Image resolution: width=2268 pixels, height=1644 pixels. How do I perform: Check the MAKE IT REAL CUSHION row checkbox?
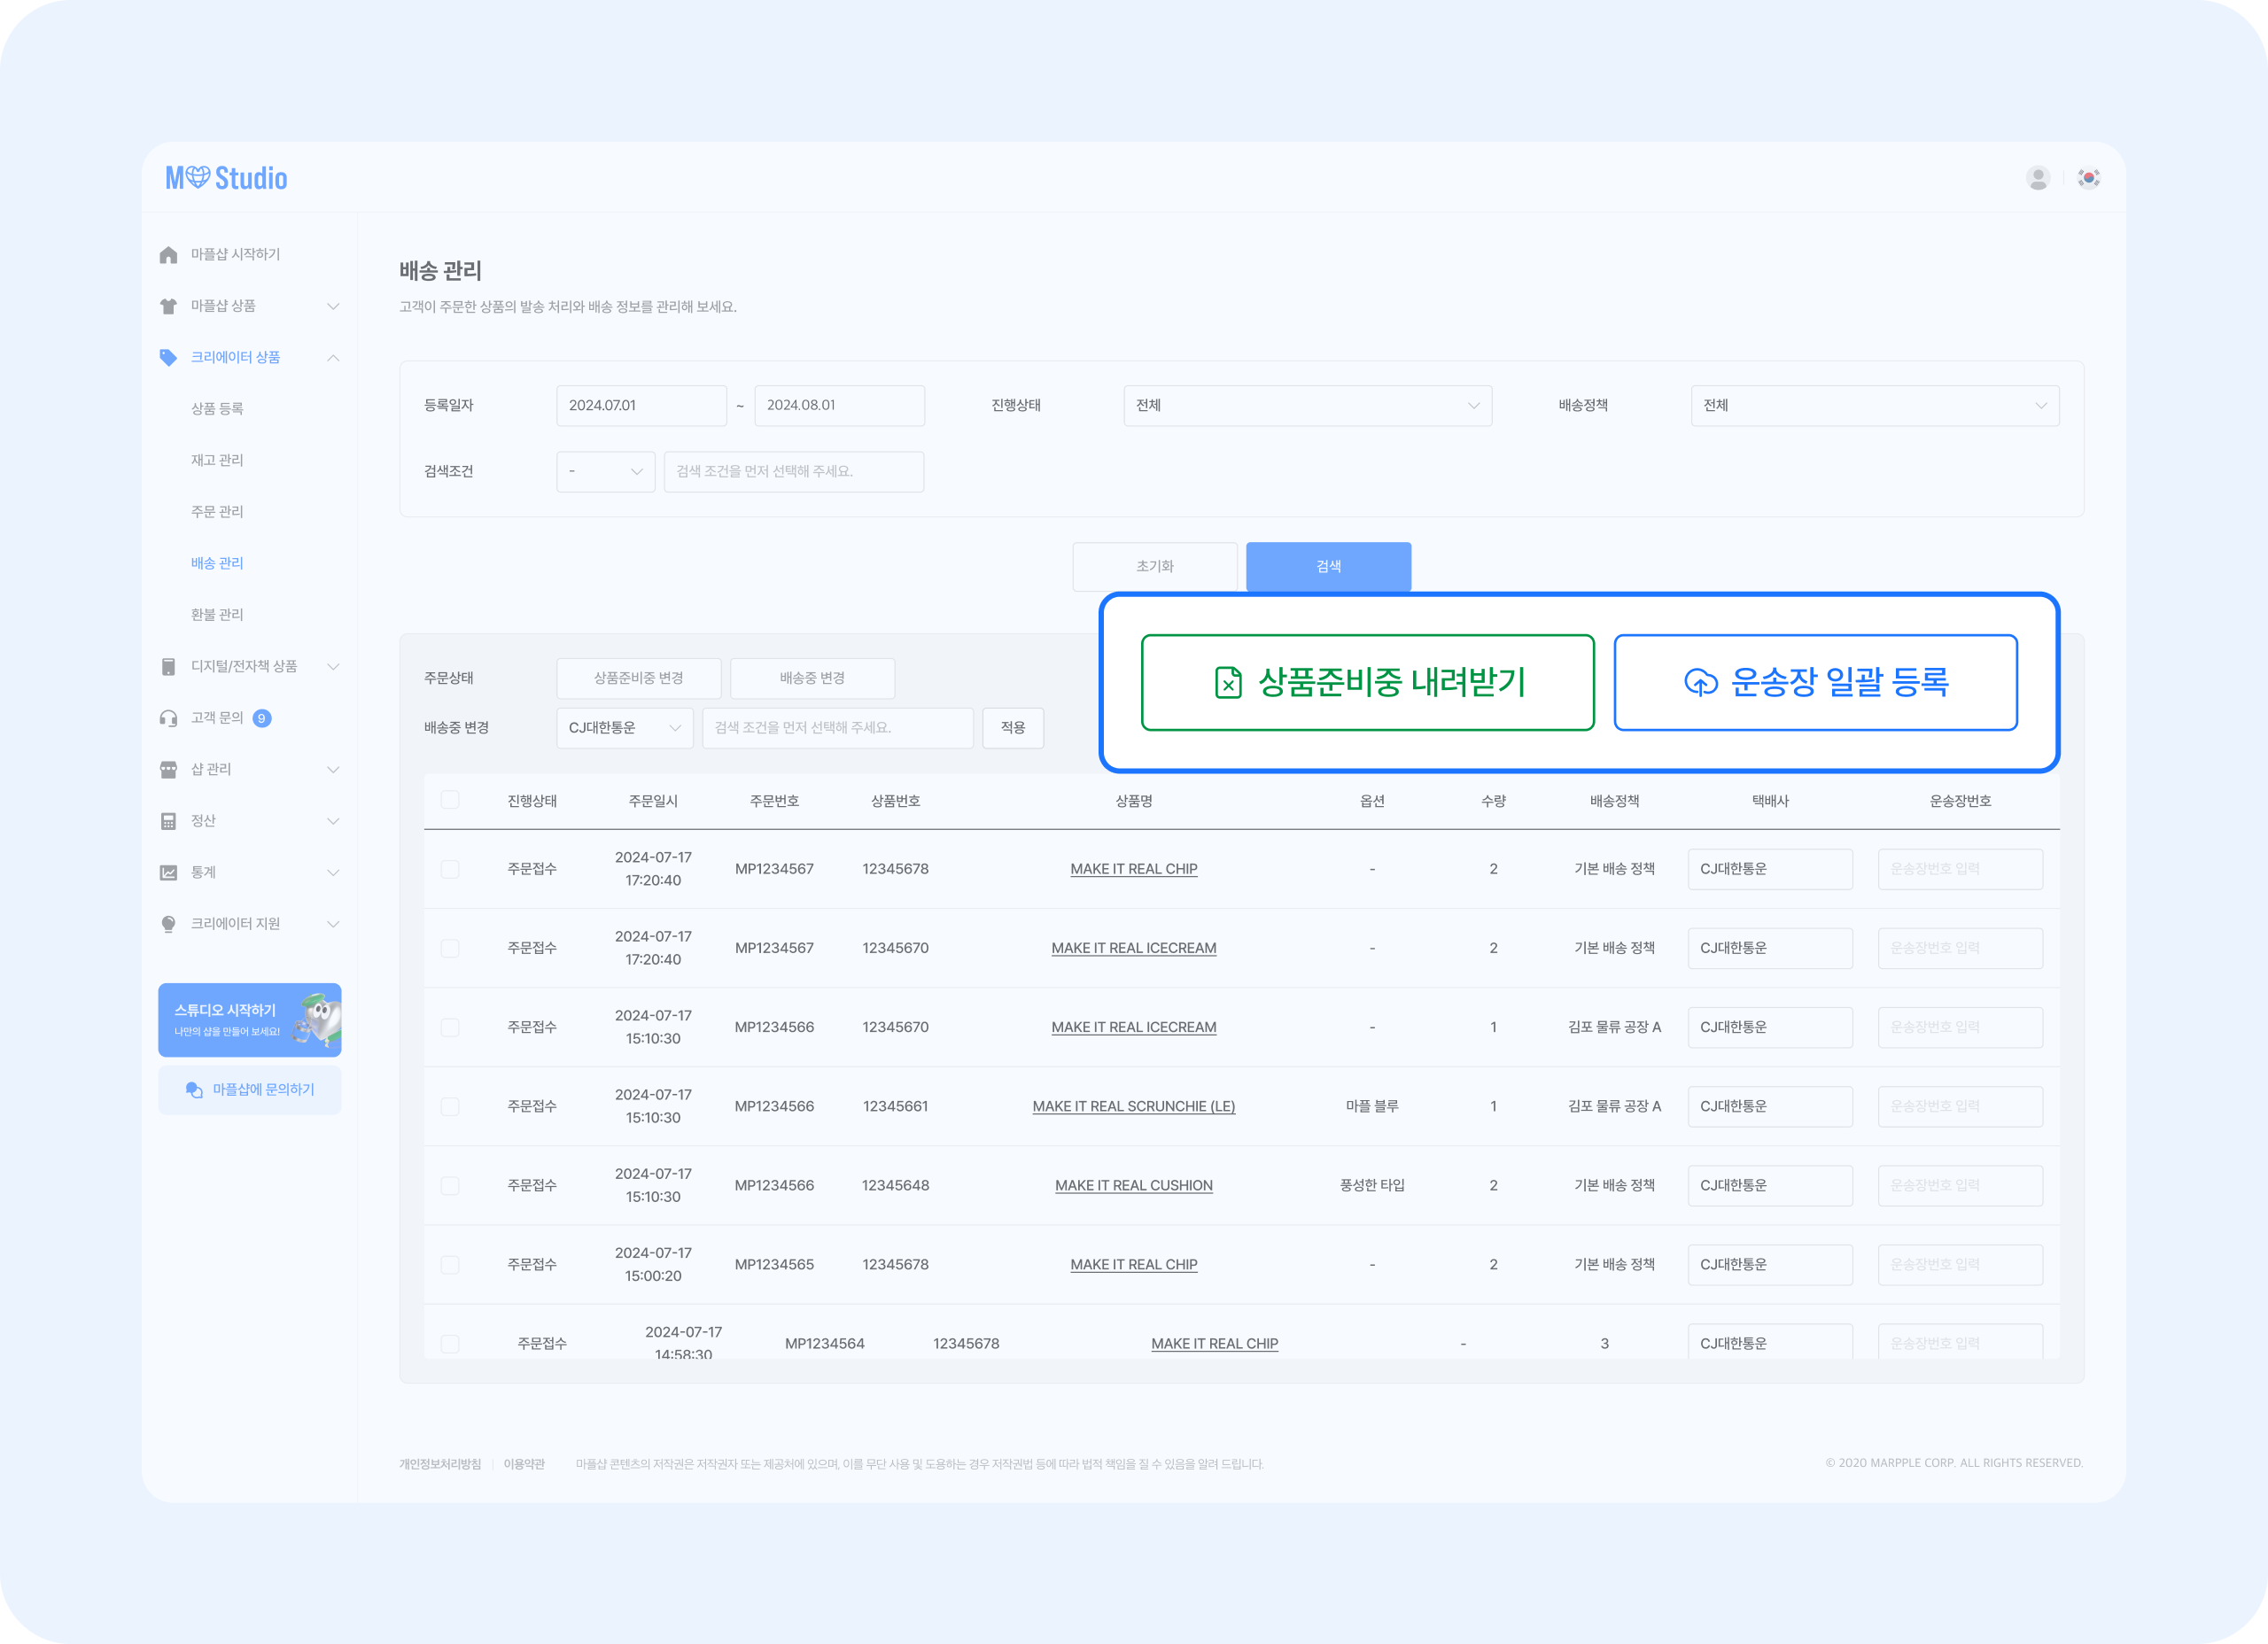click(450, 1185)
